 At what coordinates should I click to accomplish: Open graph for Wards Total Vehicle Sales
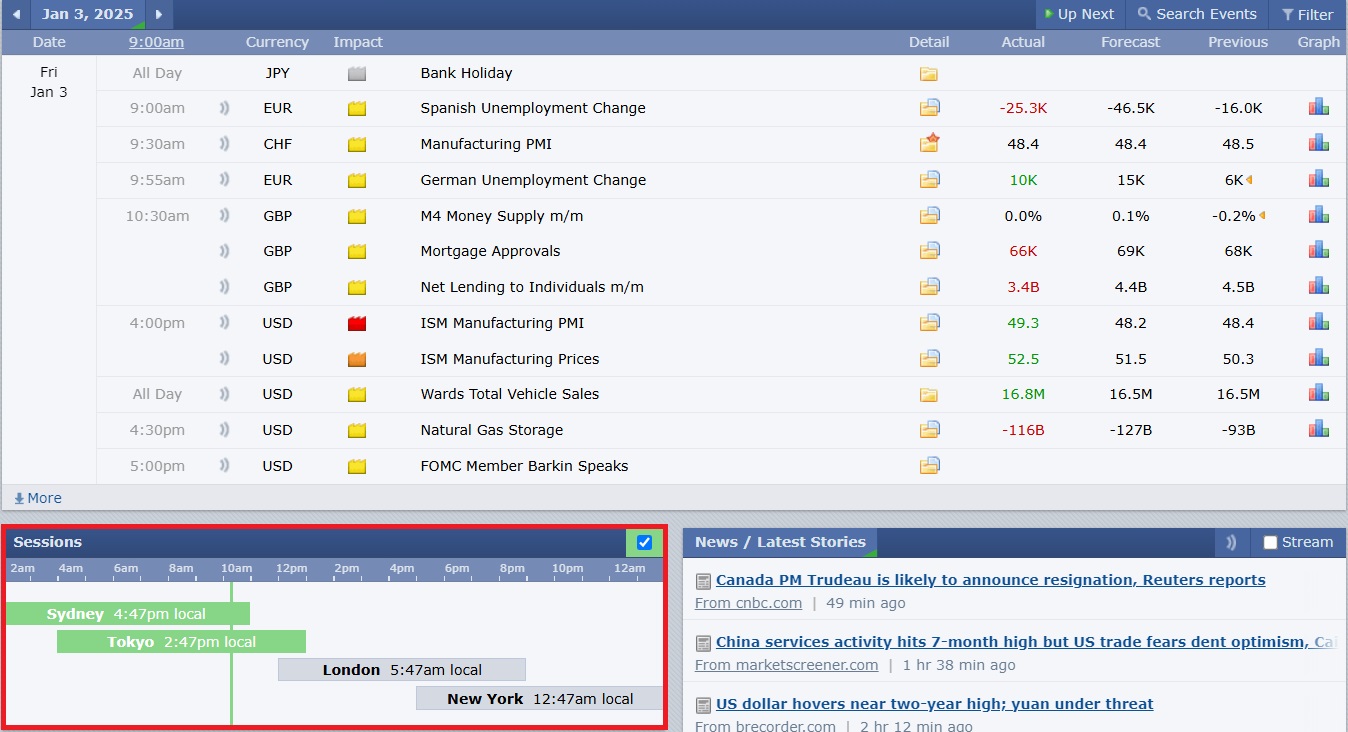pyautogui.click(x=1319, y=393)
